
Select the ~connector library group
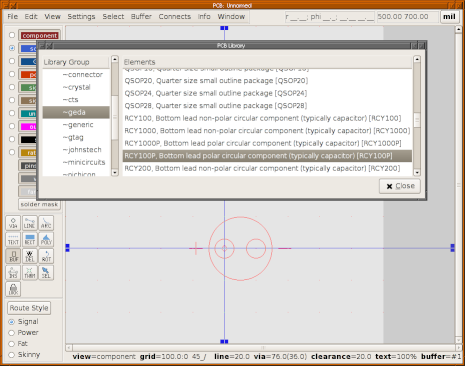tap(76, 75)
